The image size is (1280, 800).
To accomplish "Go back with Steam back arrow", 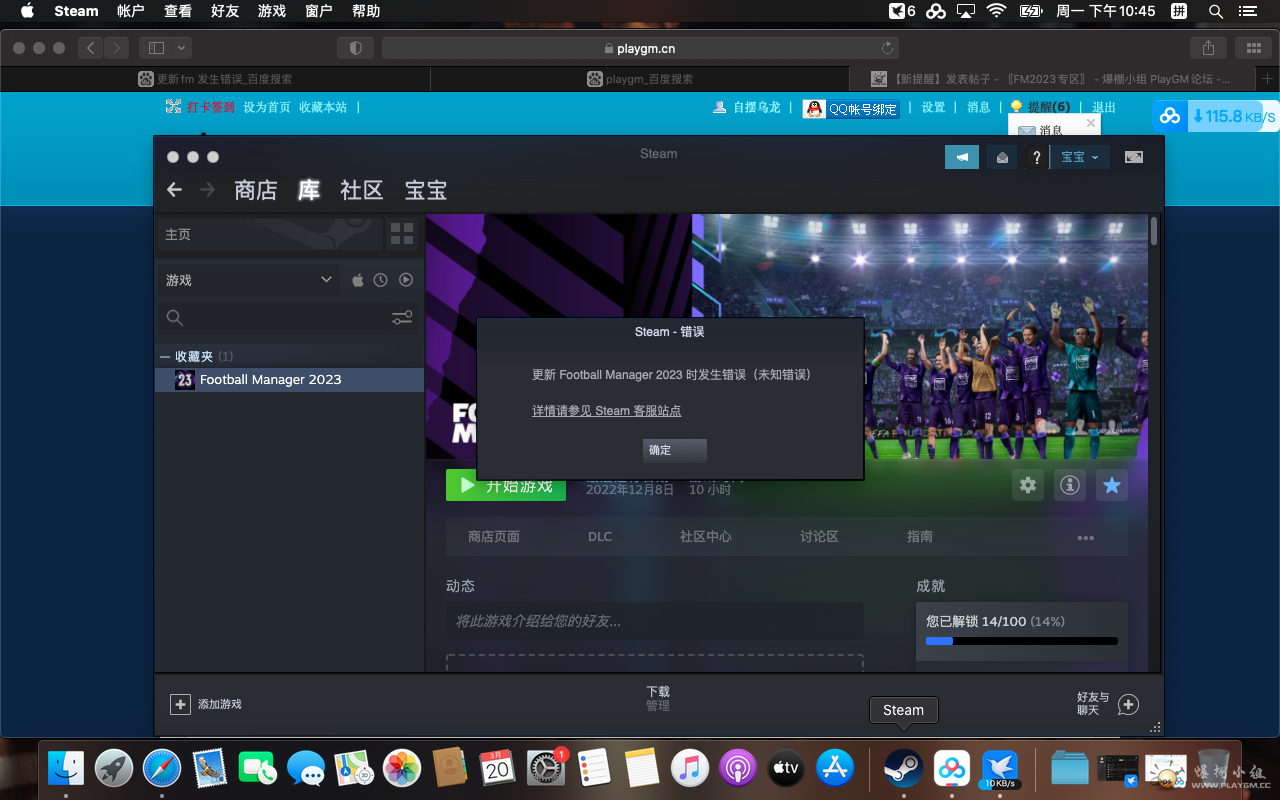I will click(x=175, y=190).
